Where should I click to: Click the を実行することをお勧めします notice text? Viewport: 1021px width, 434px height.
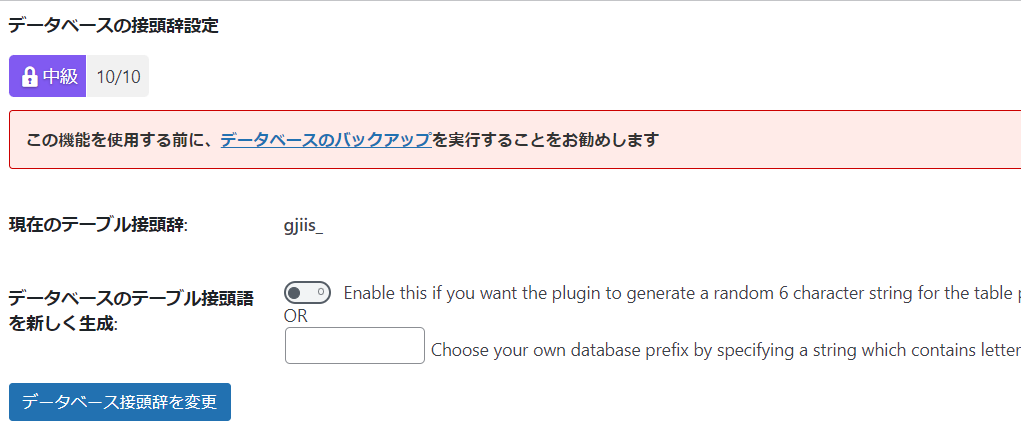[x=546, y=140]
